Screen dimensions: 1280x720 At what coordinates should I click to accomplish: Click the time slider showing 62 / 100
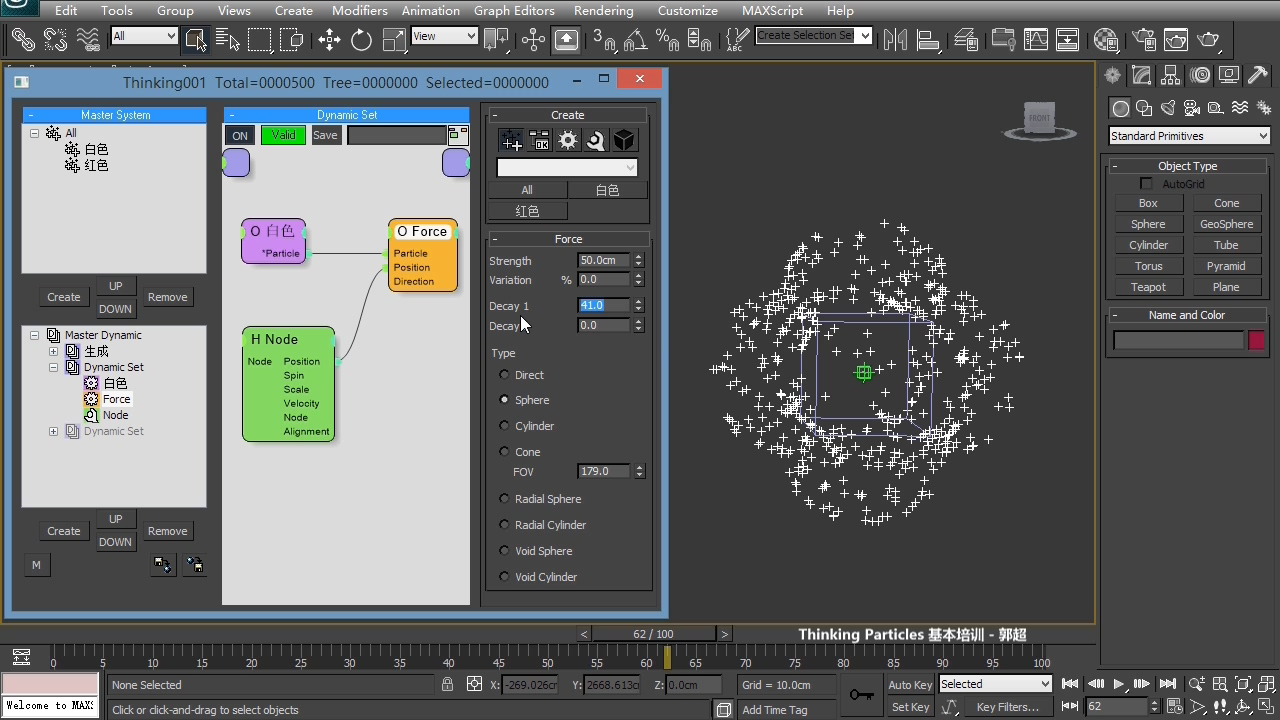tap(653, 634)
